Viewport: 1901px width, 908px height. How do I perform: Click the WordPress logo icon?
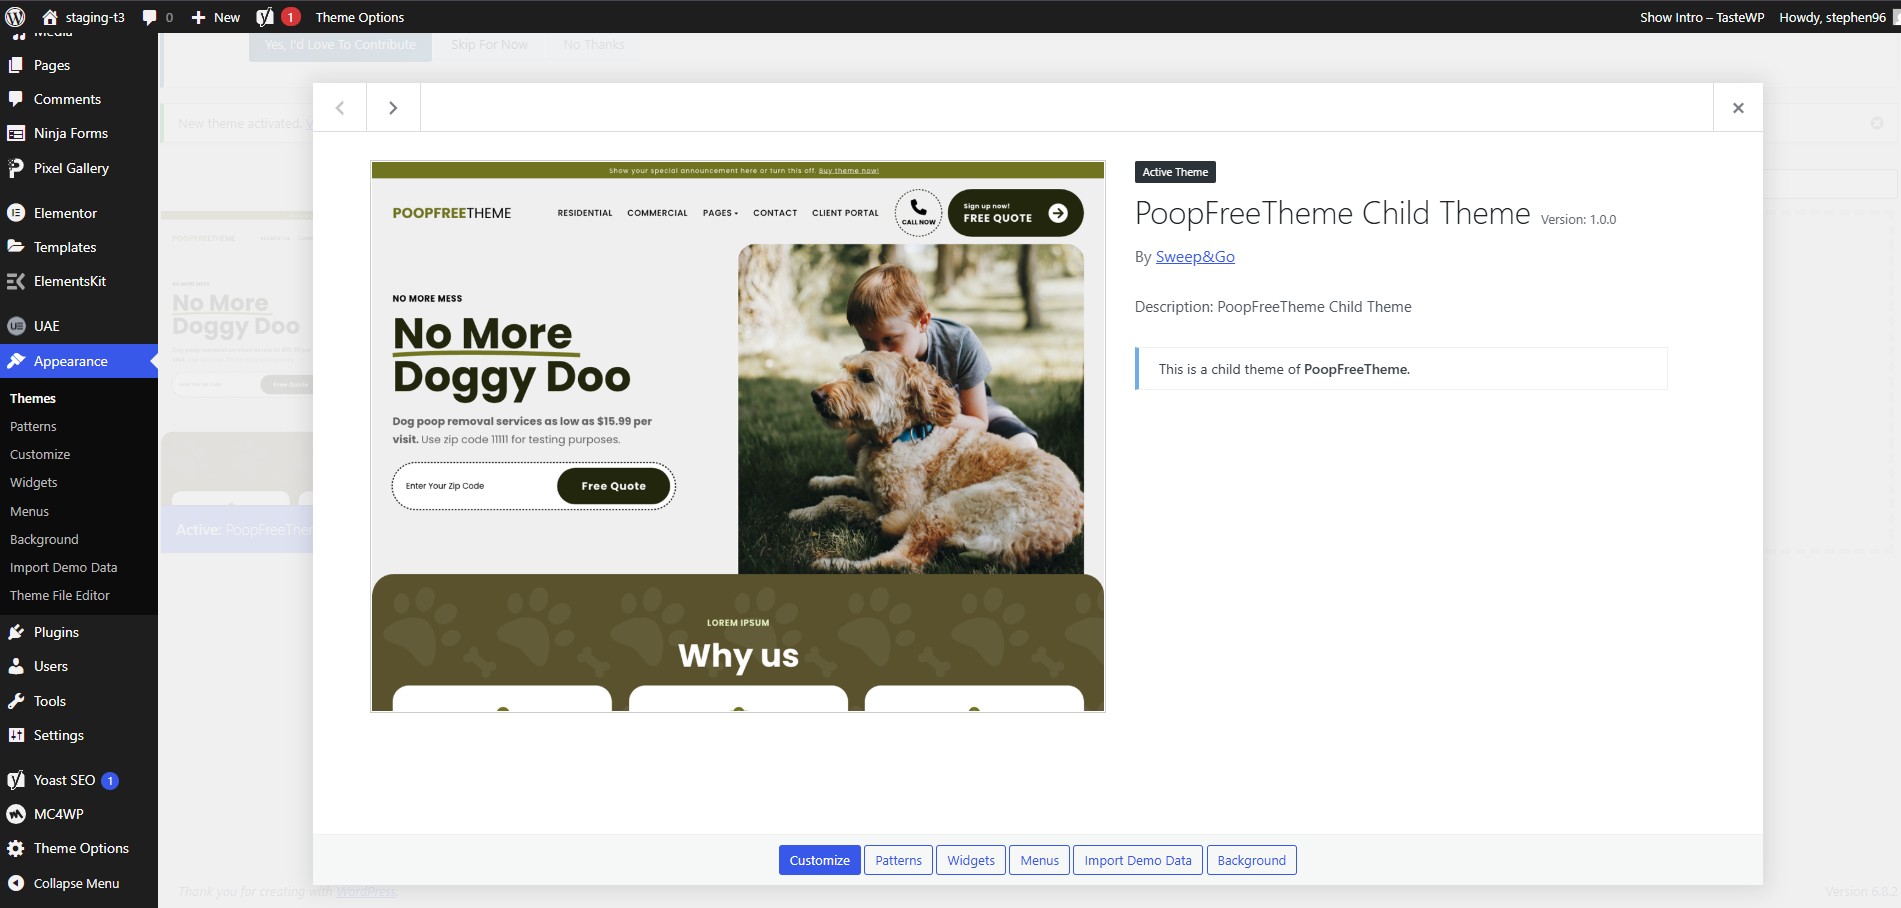point(15,17)
